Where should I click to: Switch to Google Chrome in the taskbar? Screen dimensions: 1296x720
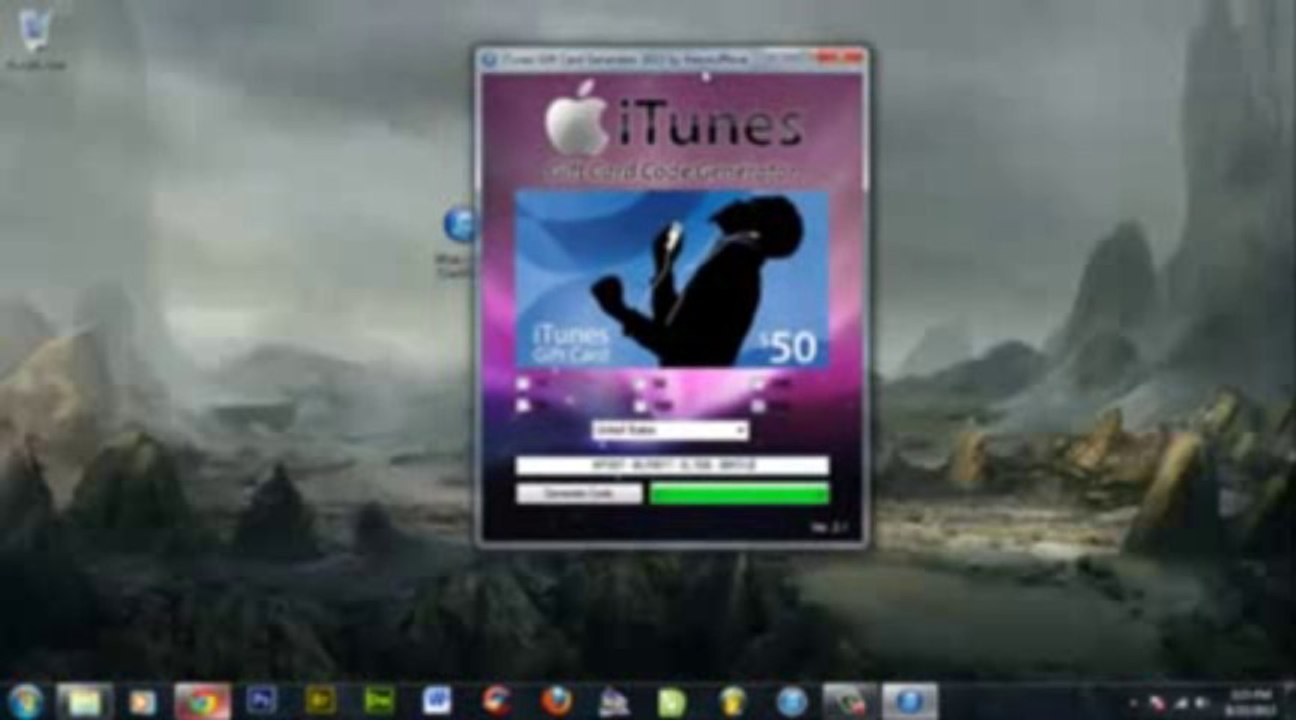click(x=203, y=701)
